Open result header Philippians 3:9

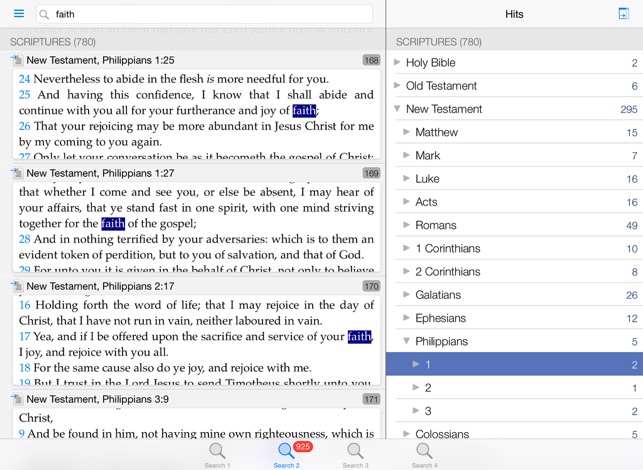pyautogui.click(x=98, y=399)
